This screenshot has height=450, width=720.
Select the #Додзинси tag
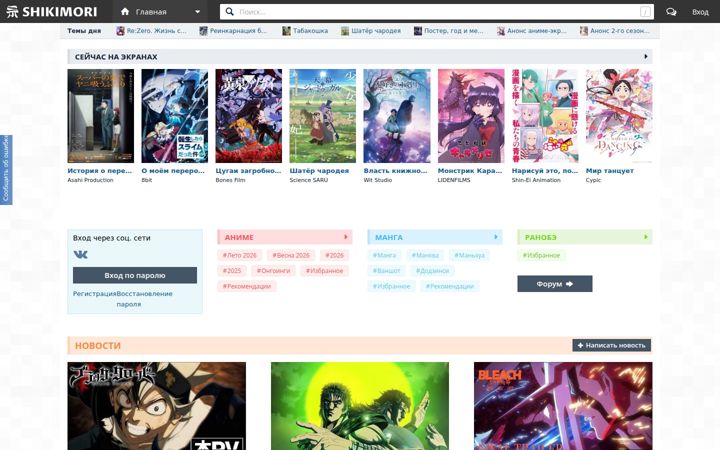pyautogui.click(x=432, y=271)
